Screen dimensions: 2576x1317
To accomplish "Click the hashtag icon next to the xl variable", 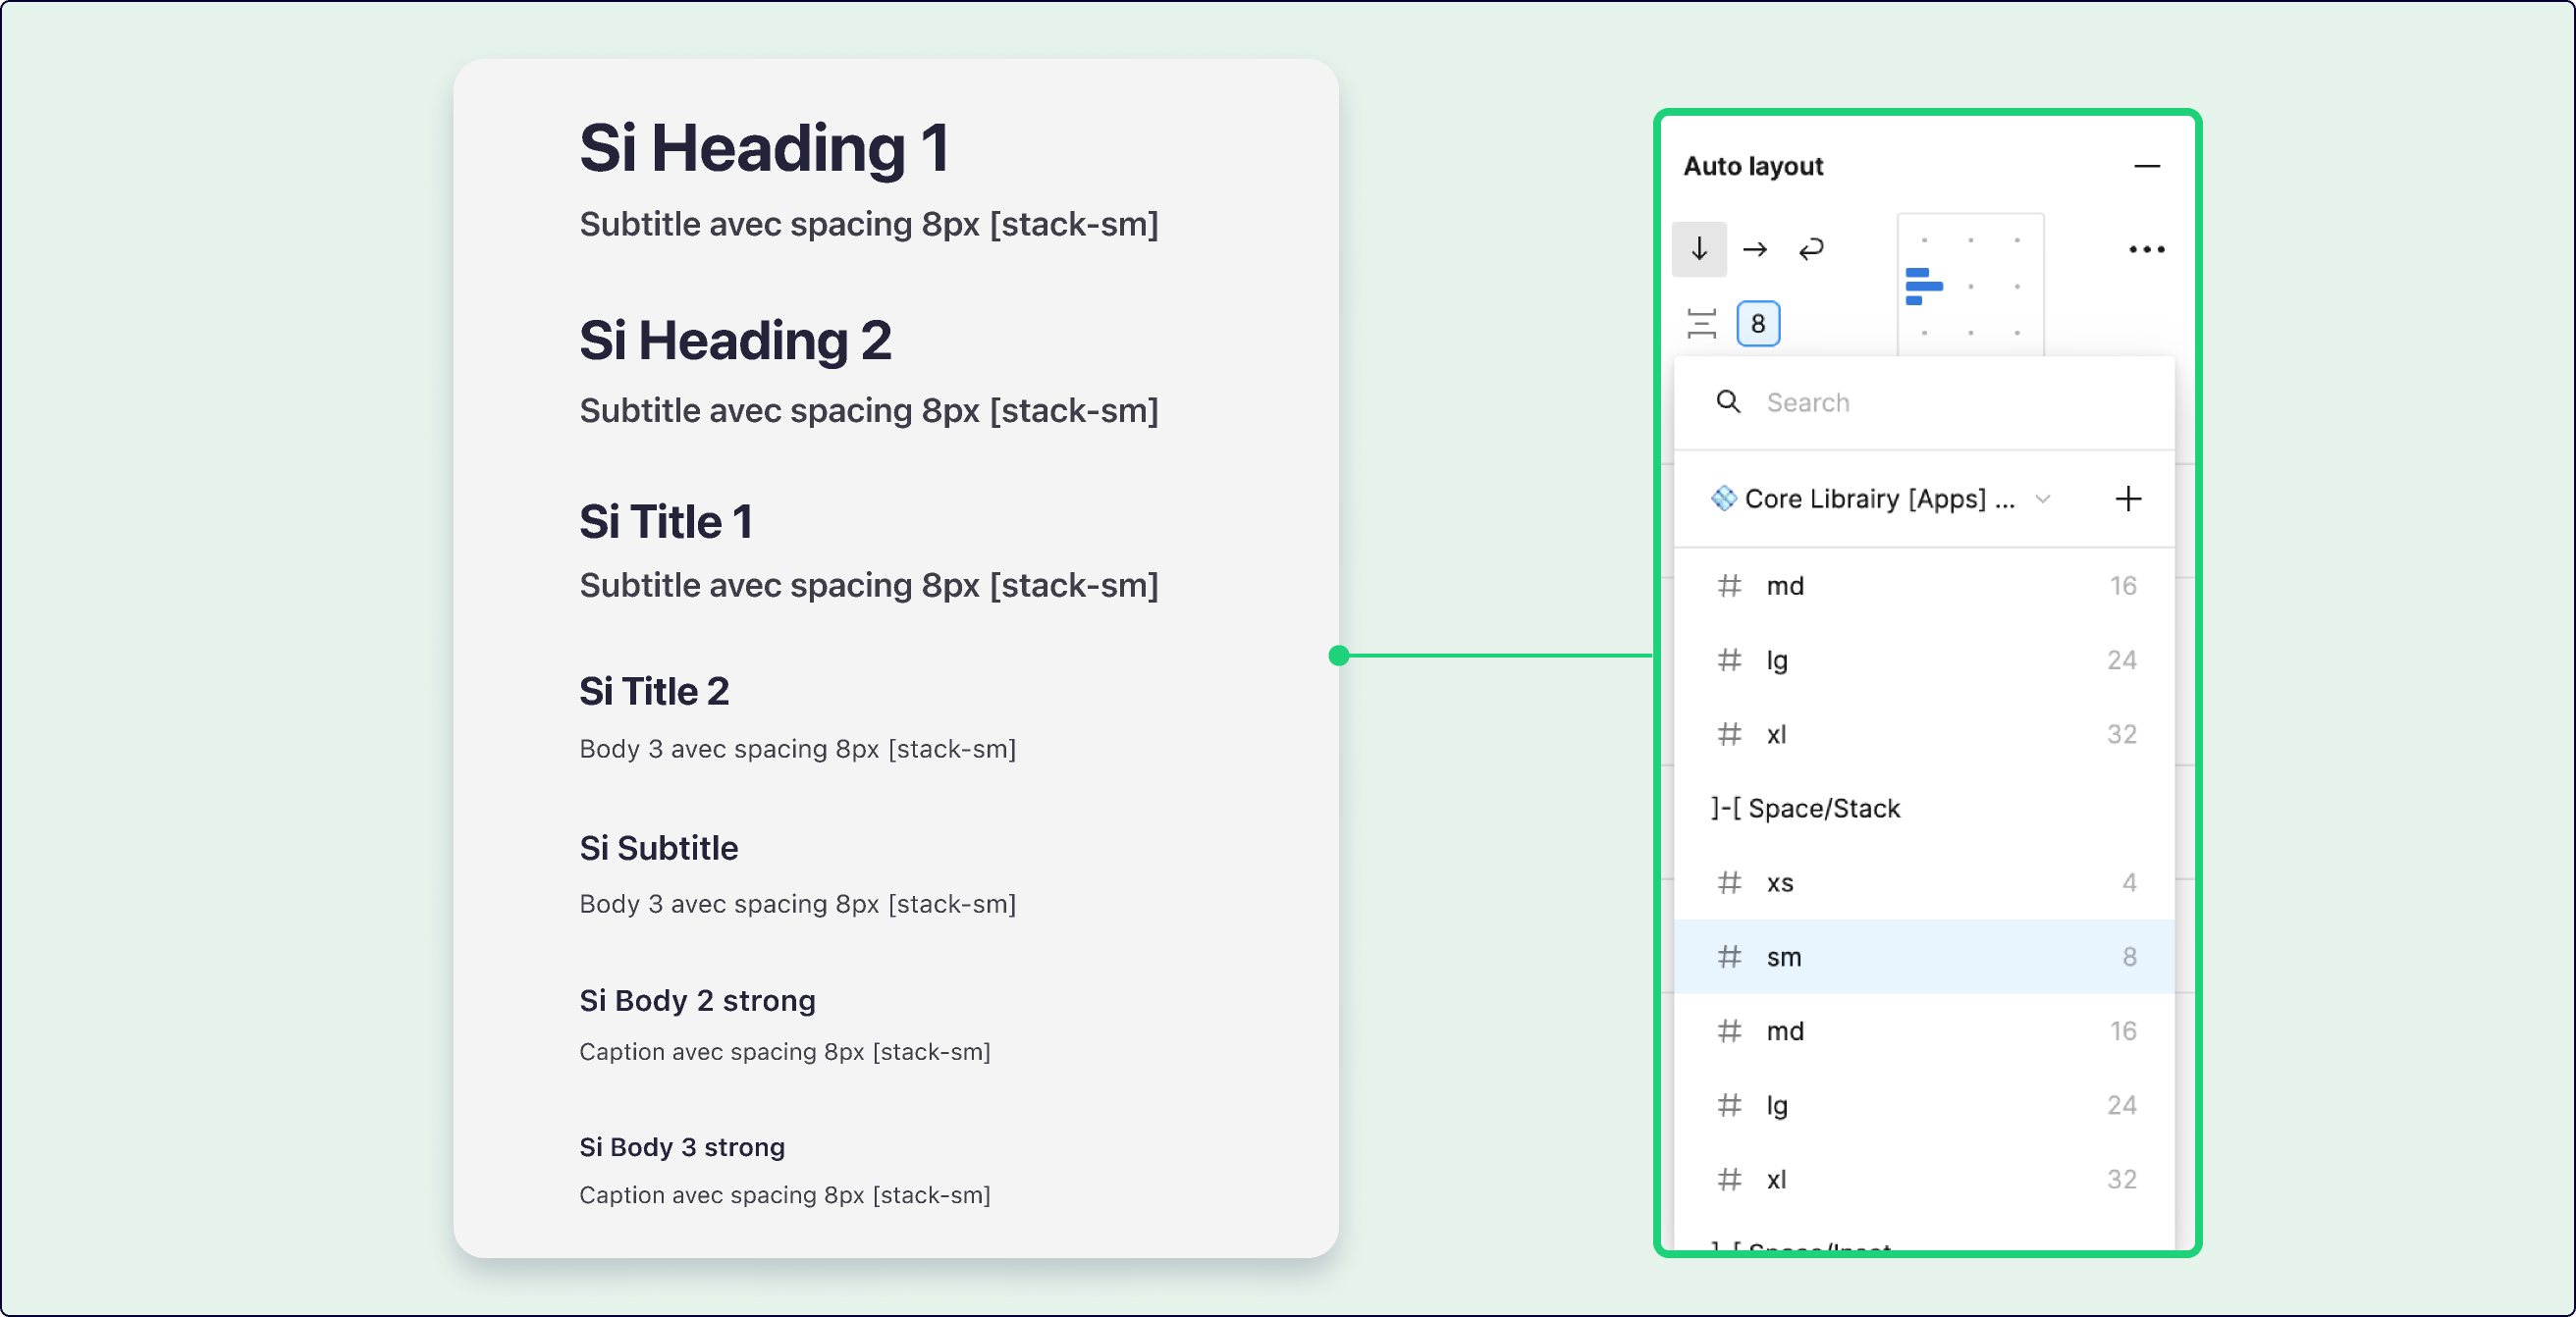I will (x=1729, y=734).
